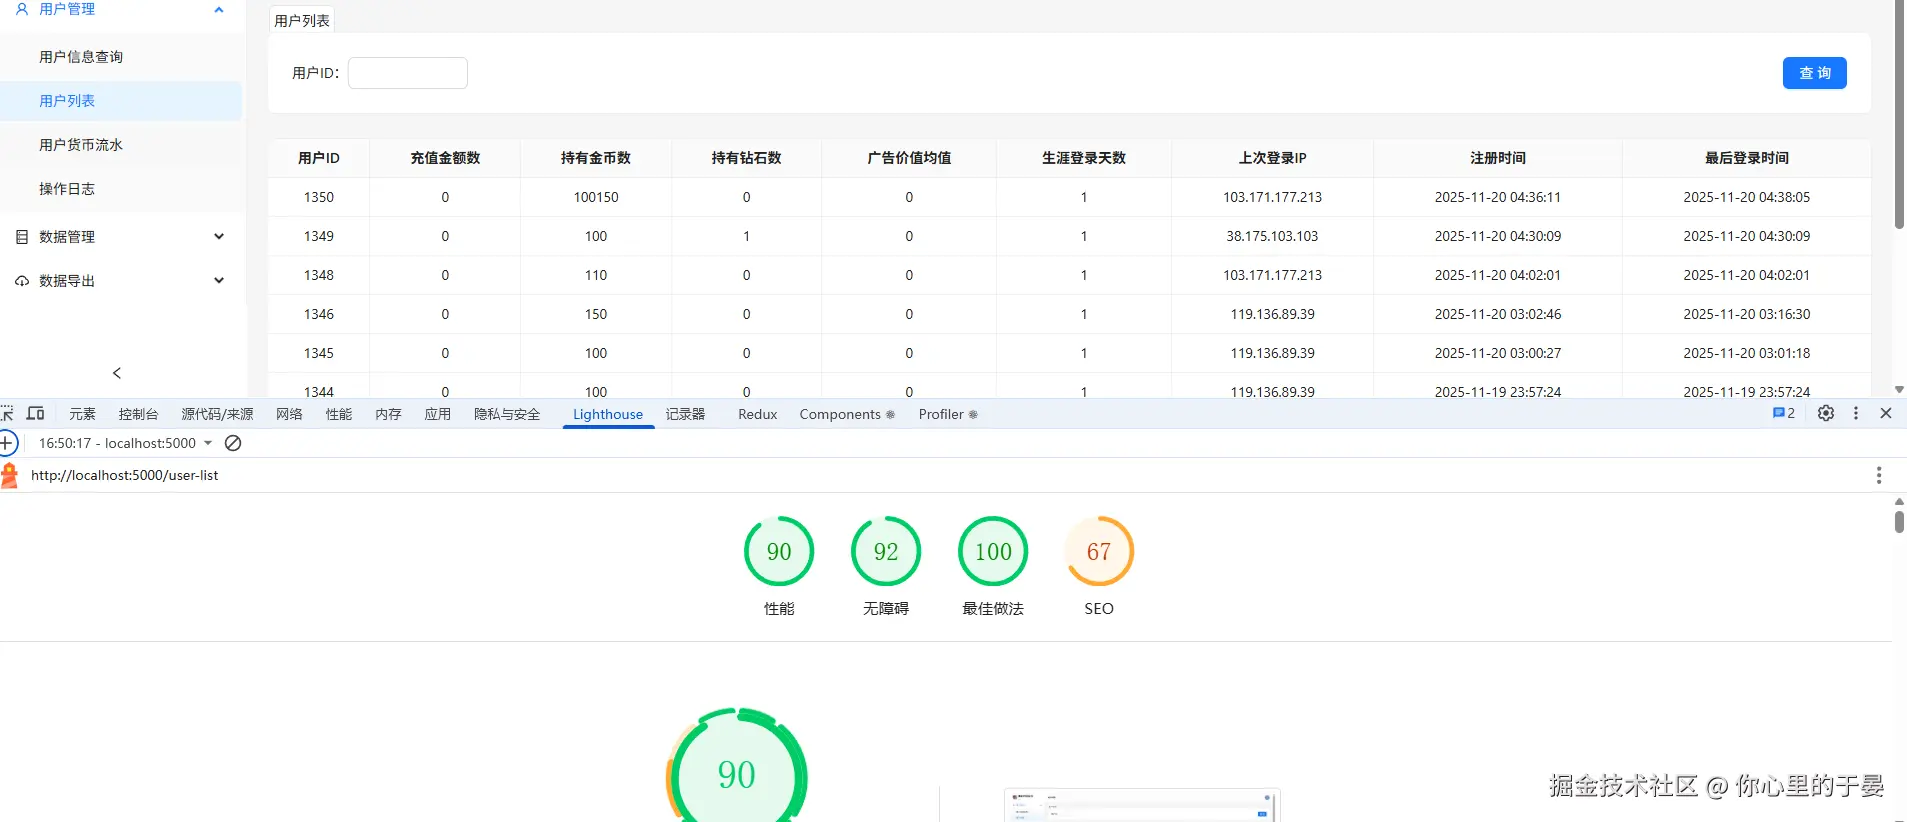Switch to 内存 DevTools tab
The width and height of the screenshot is (1907, 822).
click(388, 414)
